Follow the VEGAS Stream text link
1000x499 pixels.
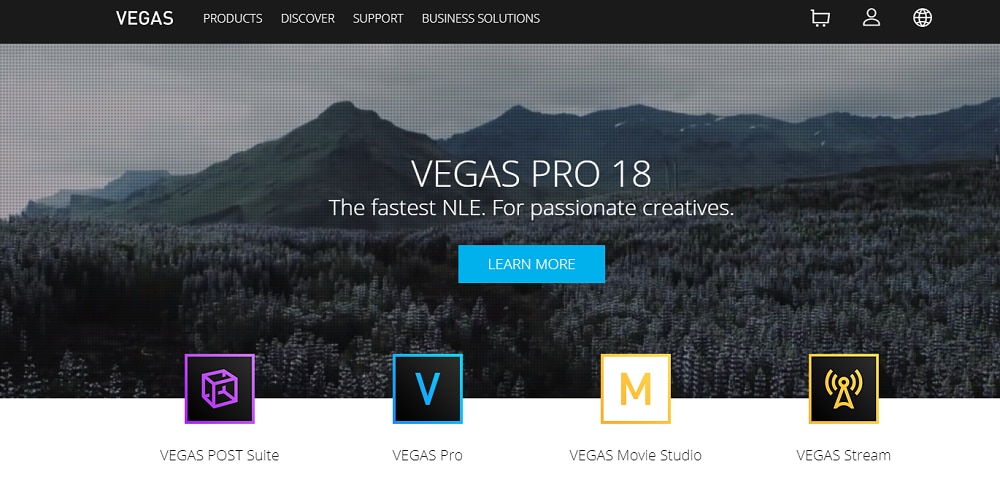(843, 456)
